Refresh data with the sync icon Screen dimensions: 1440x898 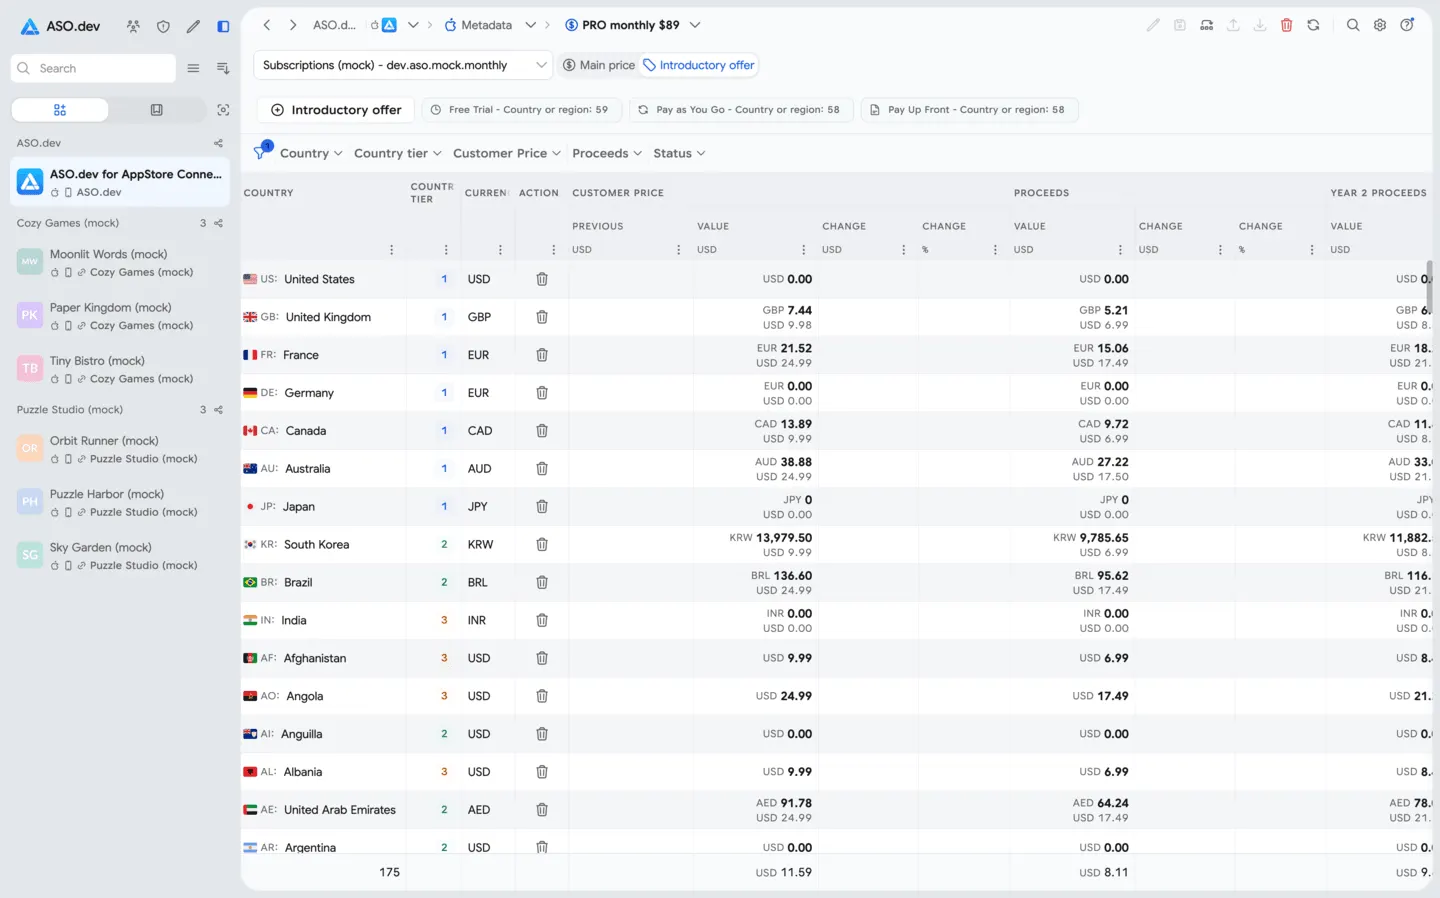1313,25
